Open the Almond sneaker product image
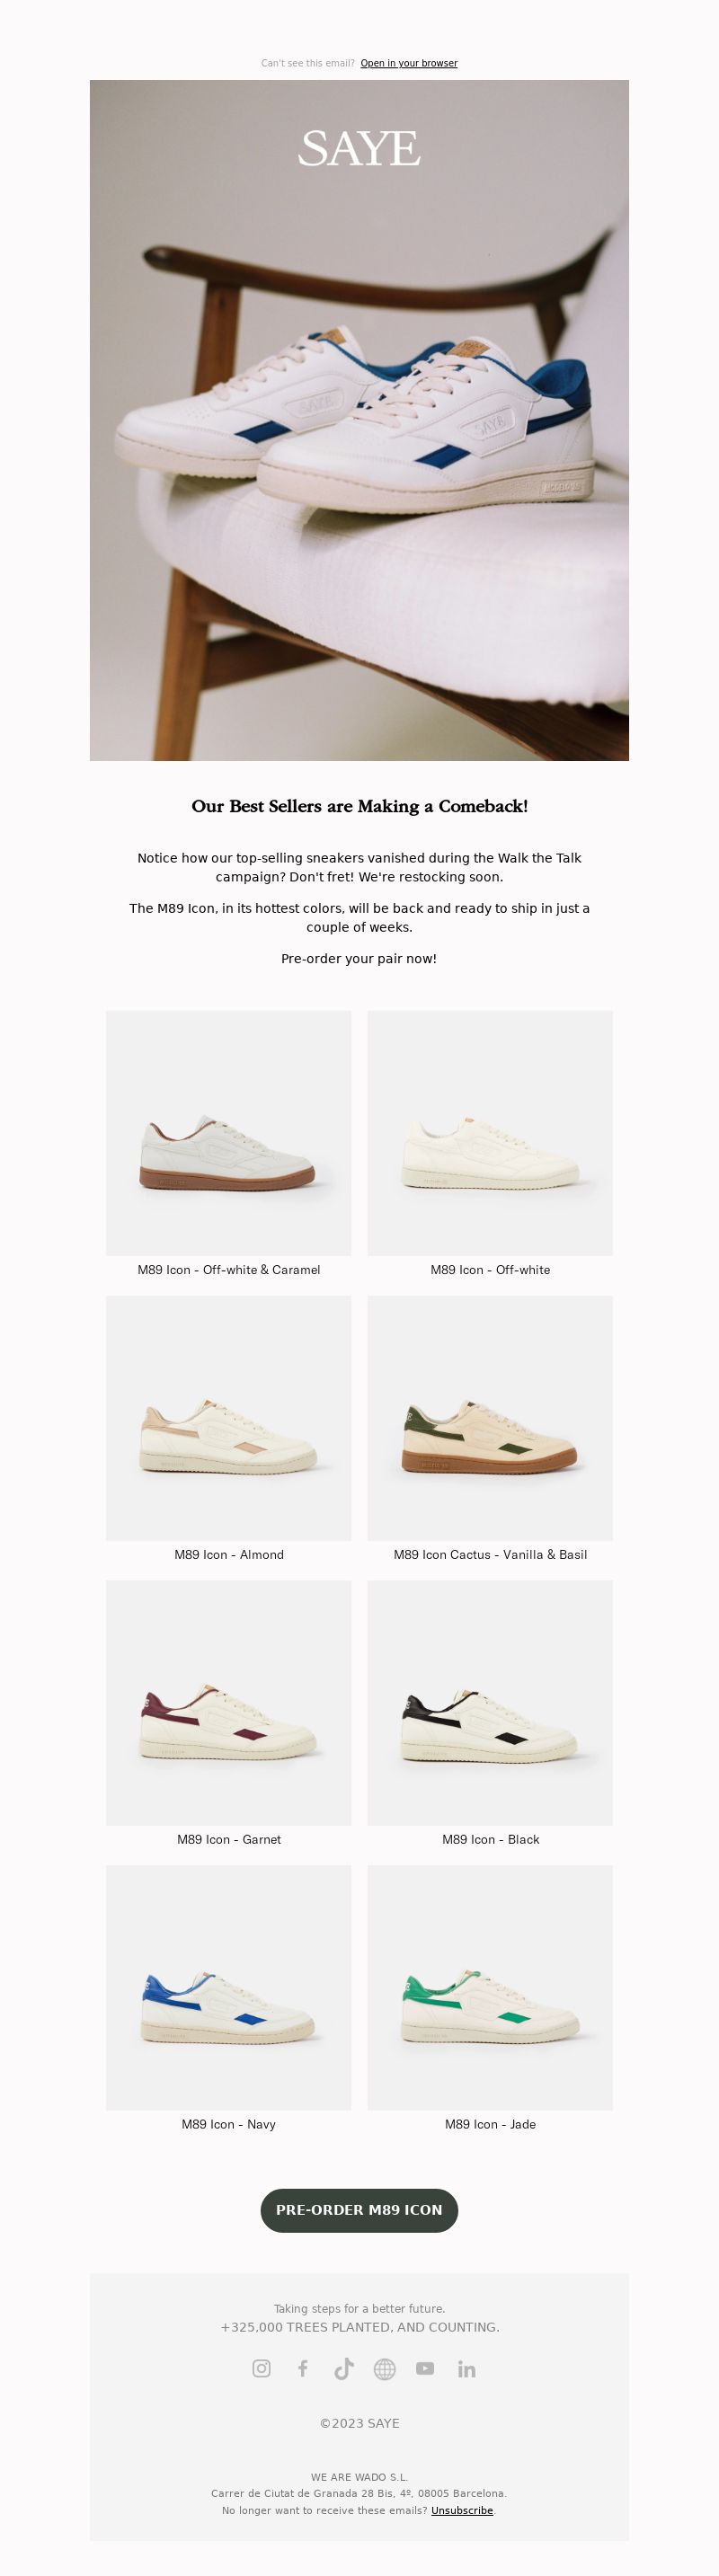The height and width of the screenshot is (2576, 719). [x=229, y=1417]
